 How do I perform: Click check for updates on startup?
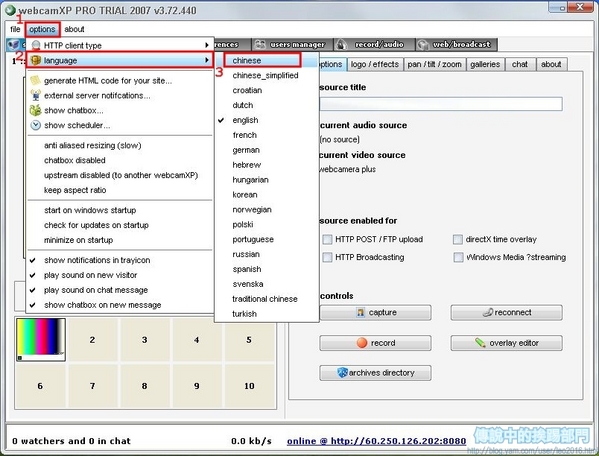click(120, 225)
